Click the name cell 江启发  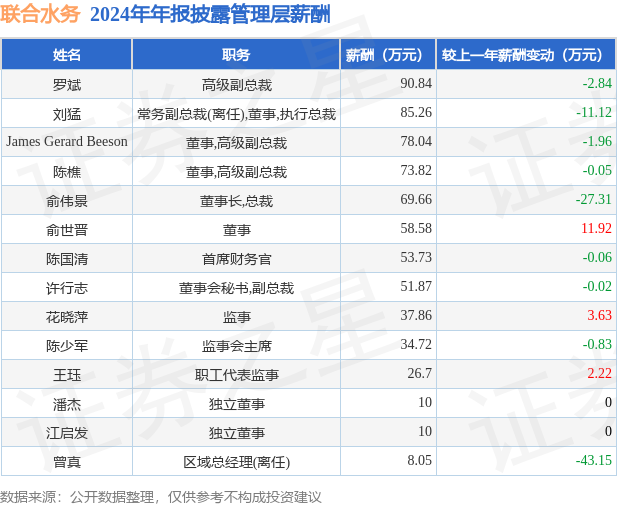click(67, 433)
